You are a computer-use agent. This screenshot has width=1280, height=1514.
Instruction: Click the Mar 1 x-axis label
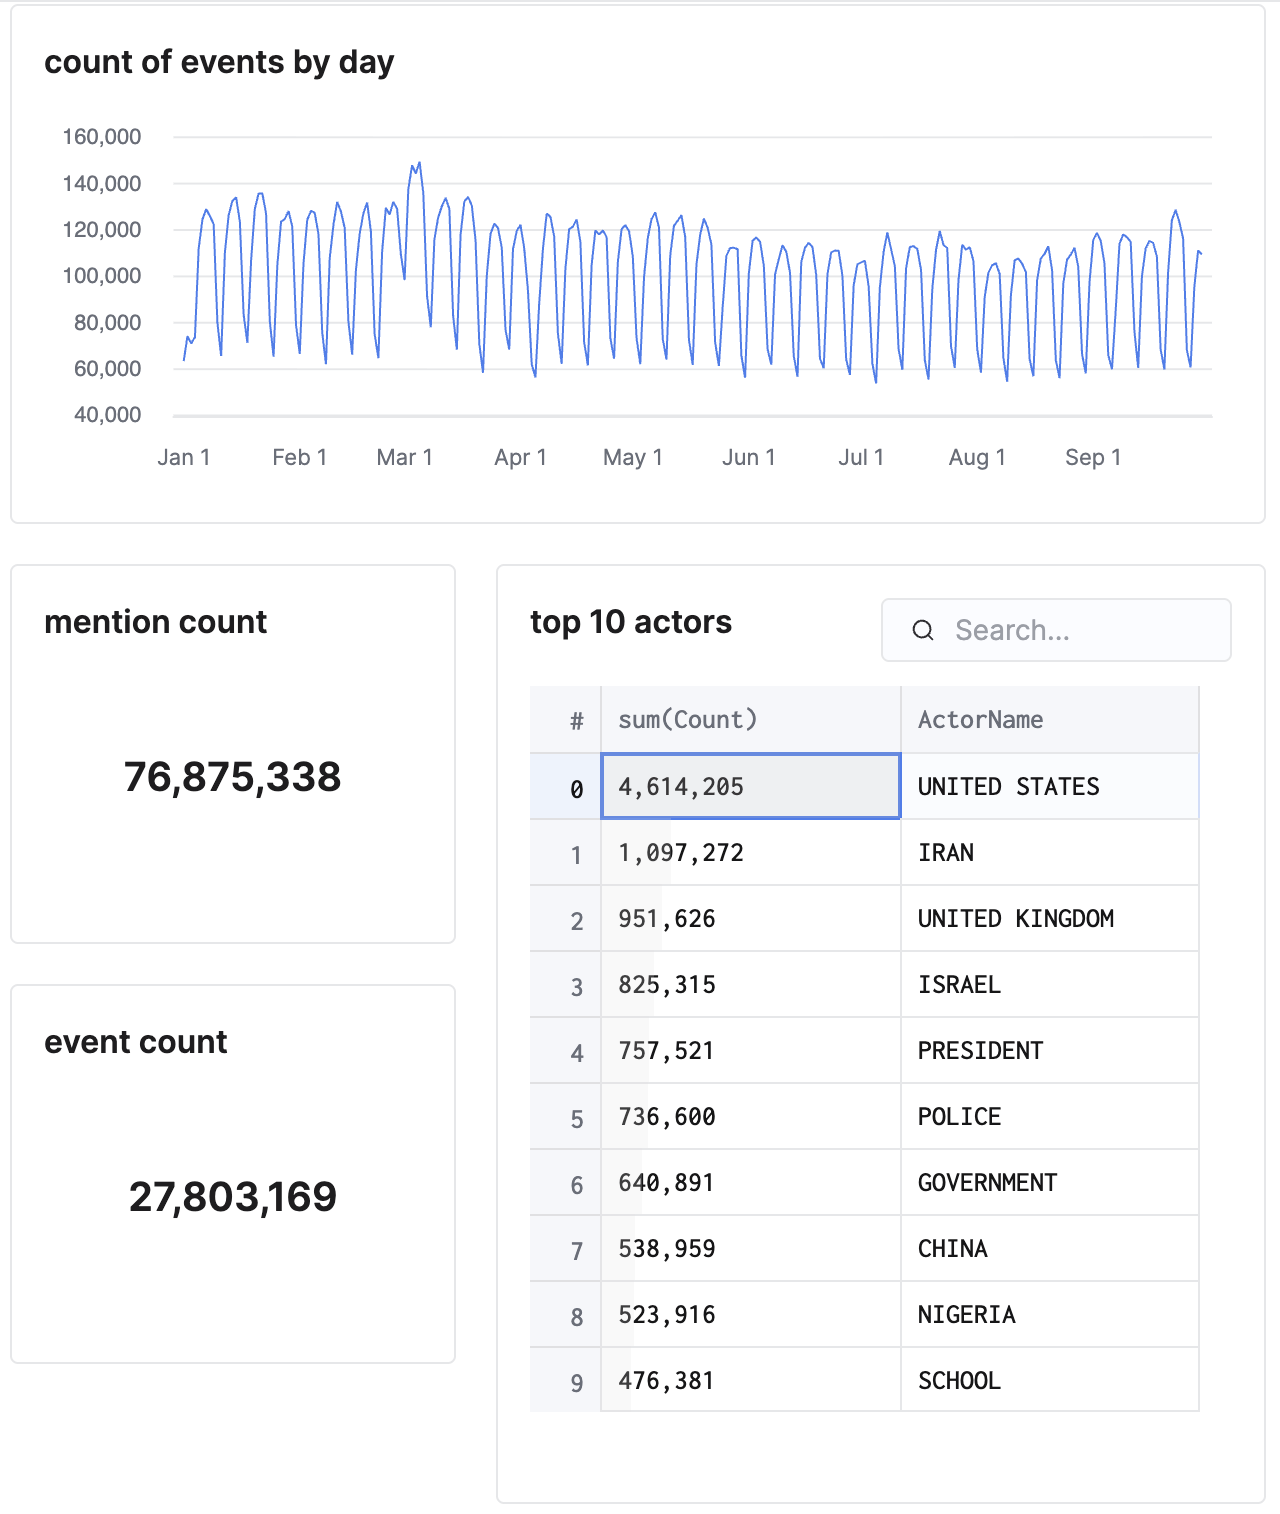point(405,457)
